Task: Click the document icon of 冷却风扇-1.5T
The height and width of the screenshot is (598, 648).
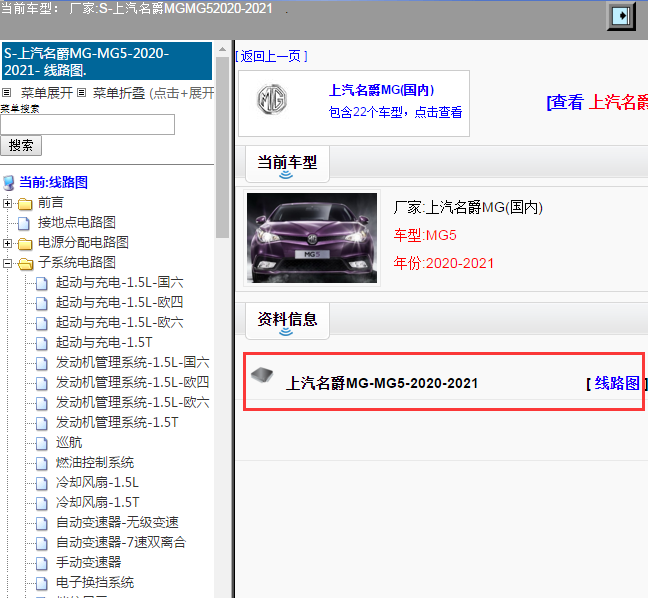Action: 41,503
